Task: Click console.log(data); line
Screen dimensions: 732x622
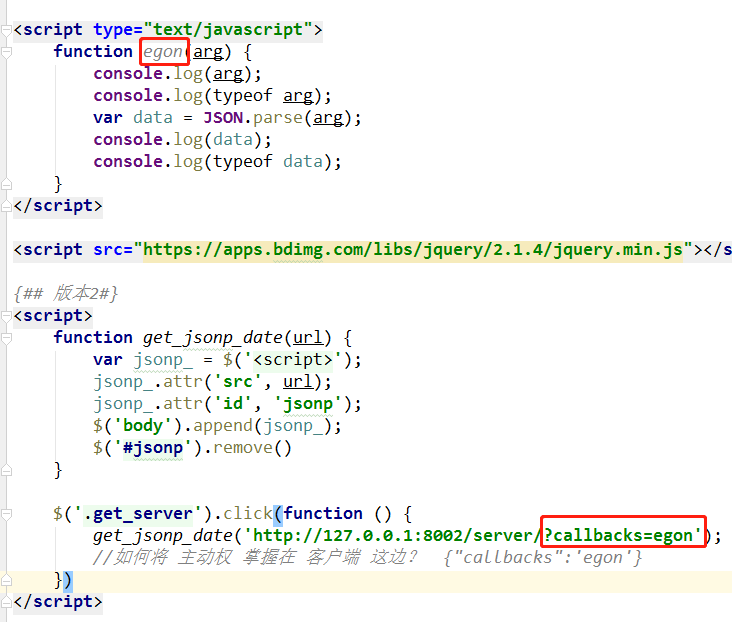Action: (x=183, y=140)
